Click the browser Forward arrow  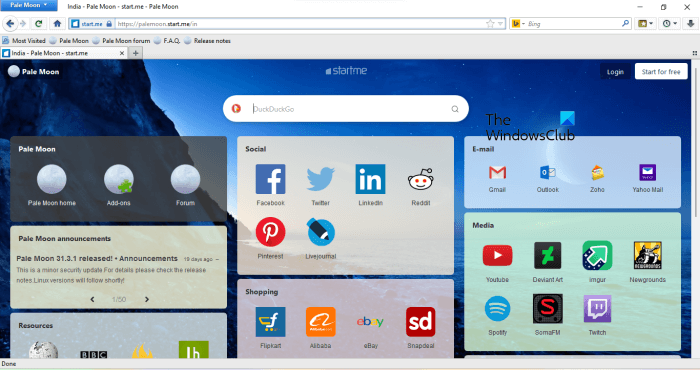23,24
